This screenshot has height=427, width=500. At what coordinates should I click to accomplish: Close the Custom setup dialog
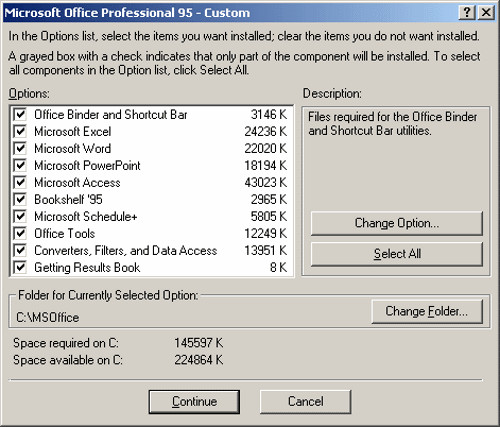[x=486, y=13]
